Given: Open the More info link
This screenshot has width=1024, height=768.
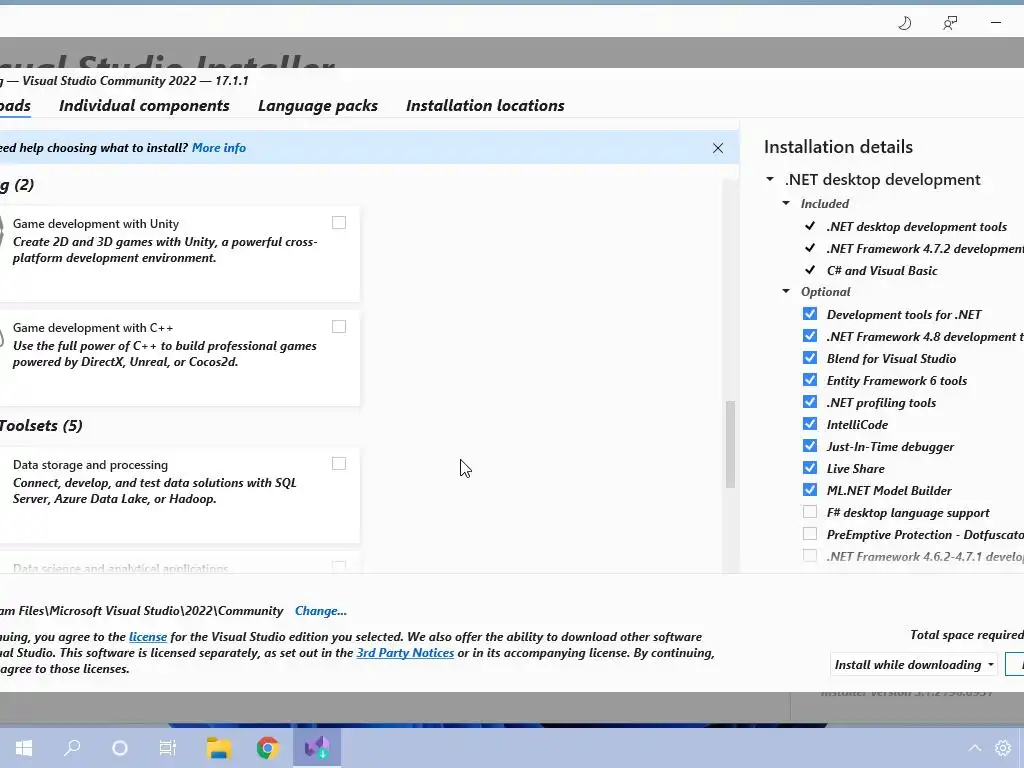Looking at the screenshot, I should [x=219, y=148].
